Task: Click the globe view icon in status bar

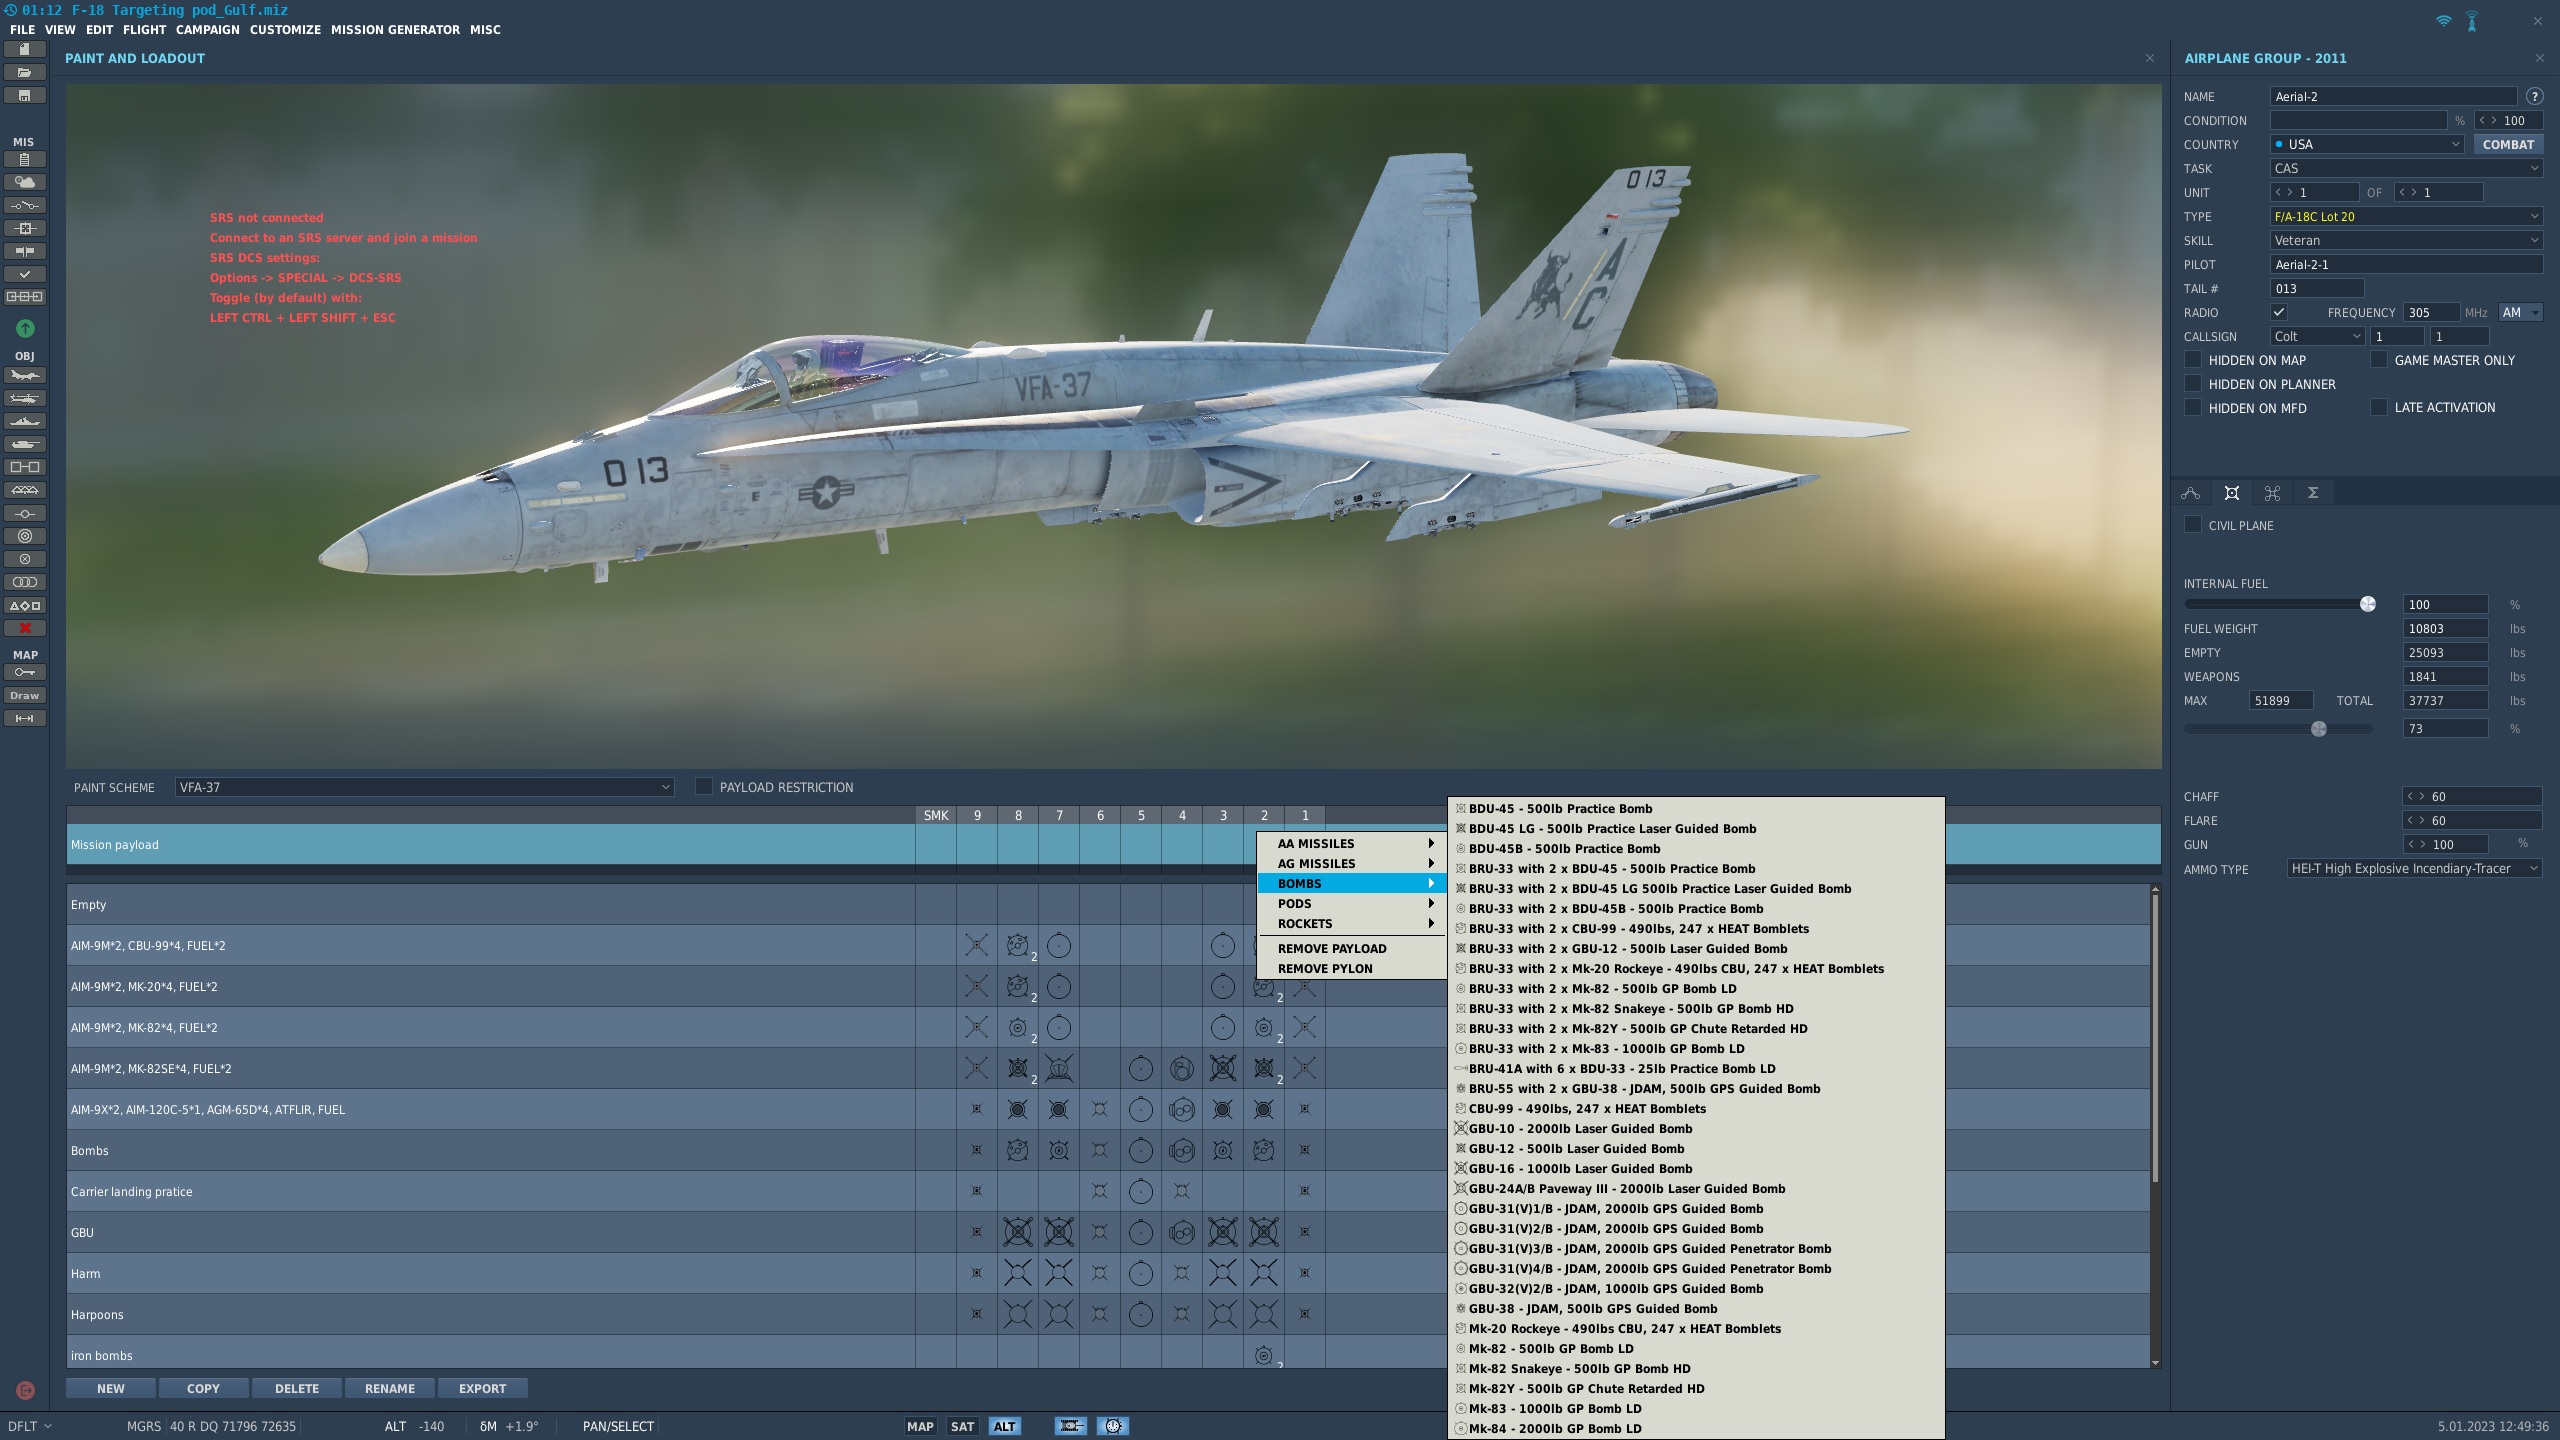Action: pyautogui.click(x=1113, y=1426)
